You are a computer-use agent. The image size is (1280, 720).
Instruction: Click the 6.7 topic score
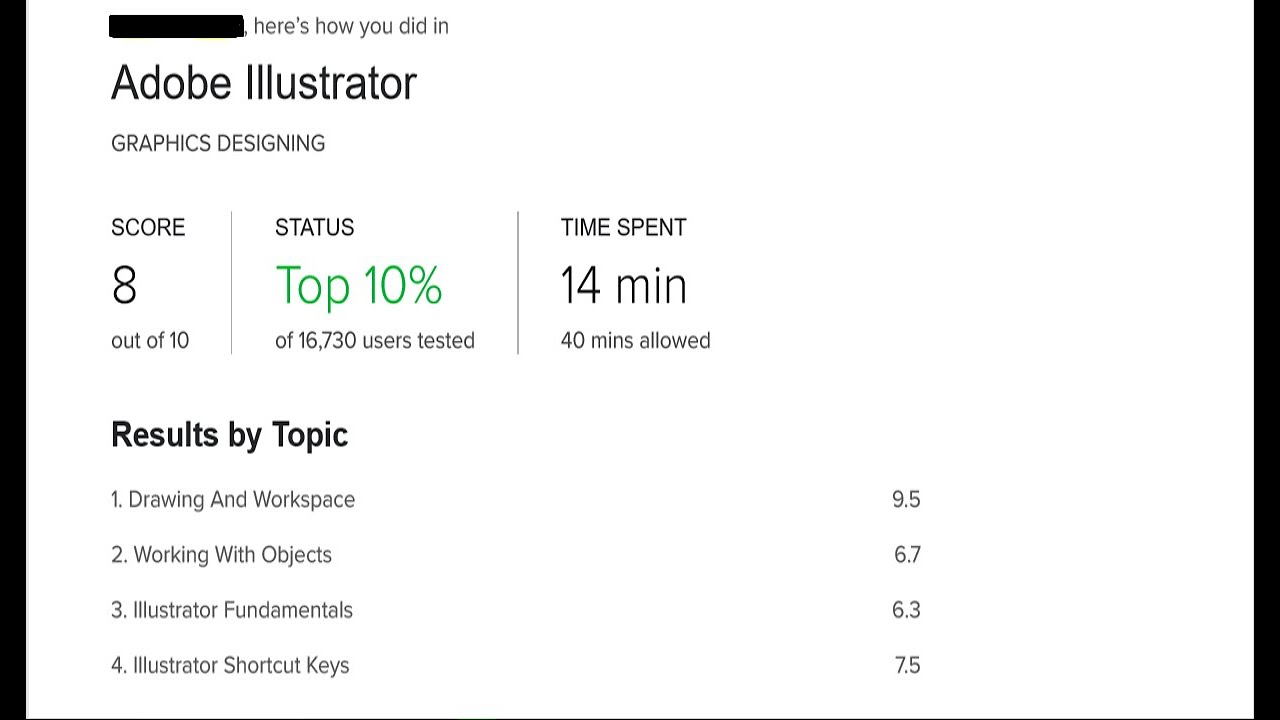click(x=907, y=554)
